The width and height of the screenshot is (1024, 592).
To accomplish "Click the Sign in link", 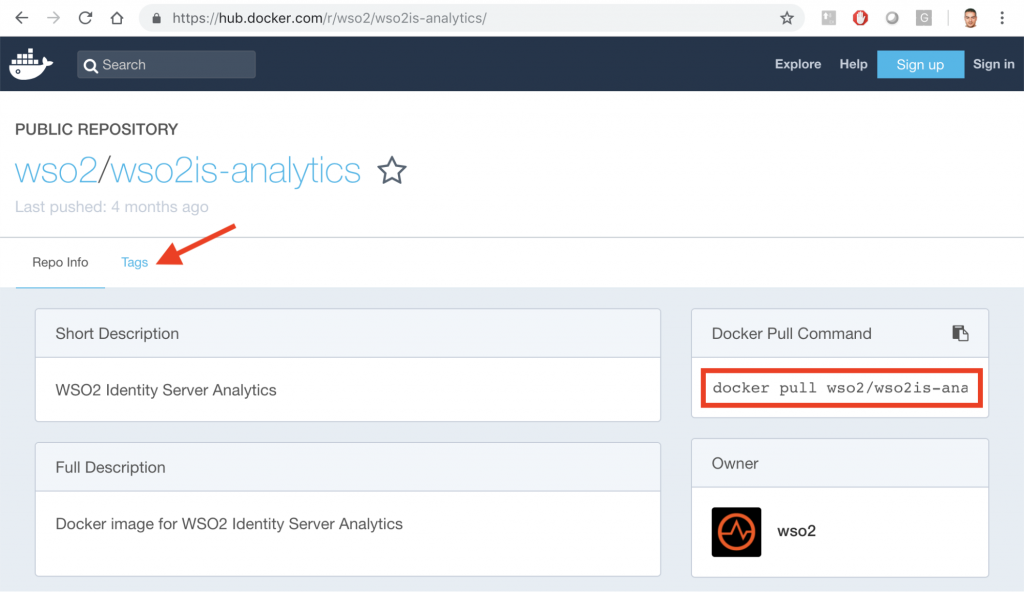I will tap(993, 64).
